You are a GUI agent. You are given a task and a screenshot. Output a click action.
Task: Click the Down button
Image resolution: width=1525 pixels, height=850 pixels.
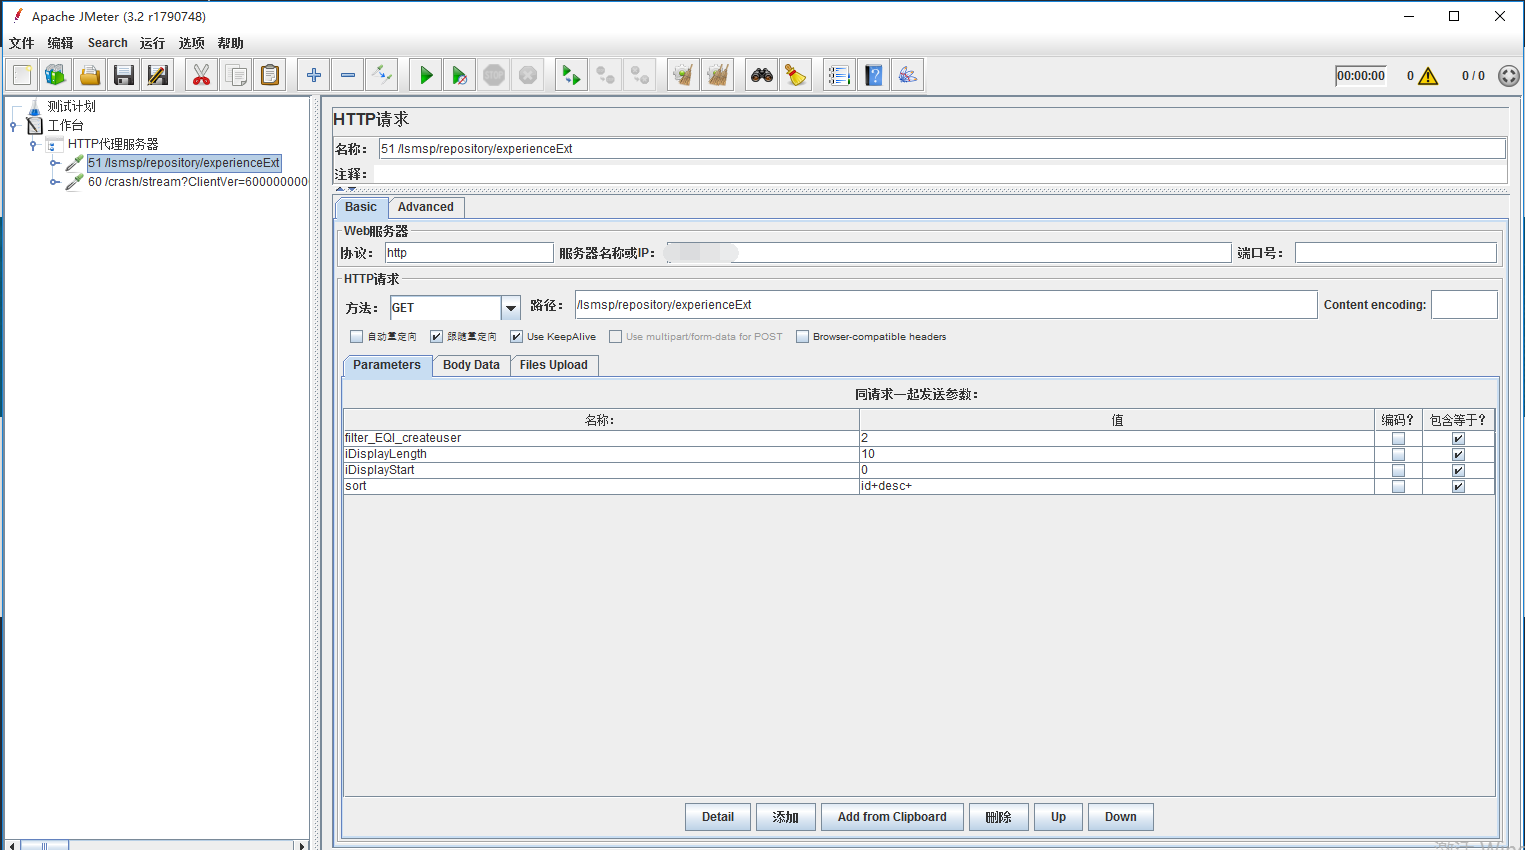1120,817
